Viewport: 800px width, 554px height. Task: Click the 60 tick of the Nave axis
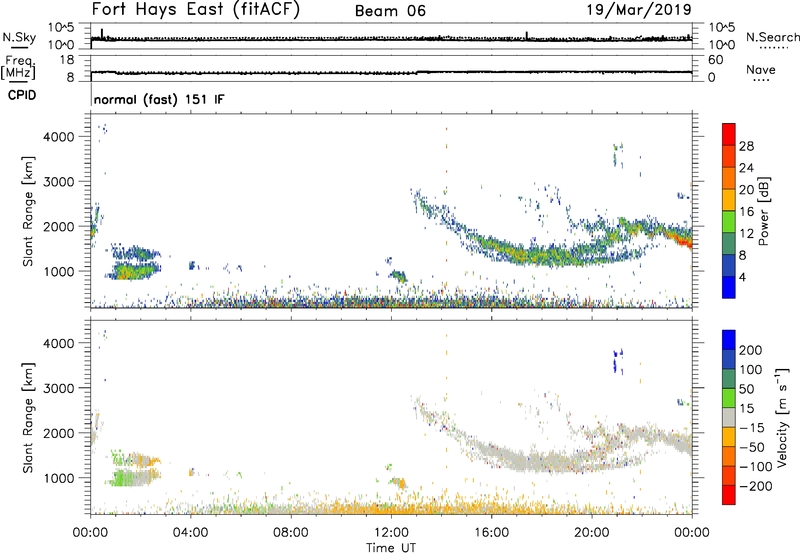(x=715, y=60)
